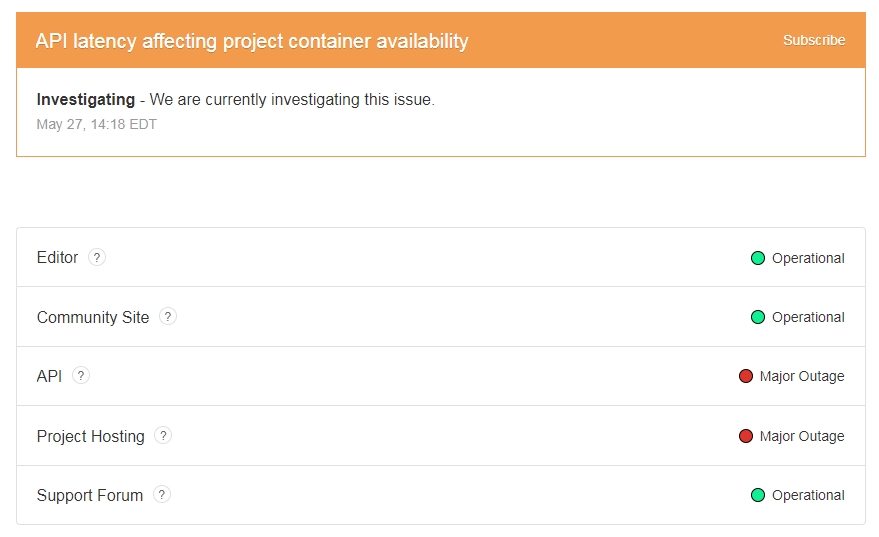The image size is (879, 537).
Task: Click the Project Hosting component name
Action: (90, 436)
